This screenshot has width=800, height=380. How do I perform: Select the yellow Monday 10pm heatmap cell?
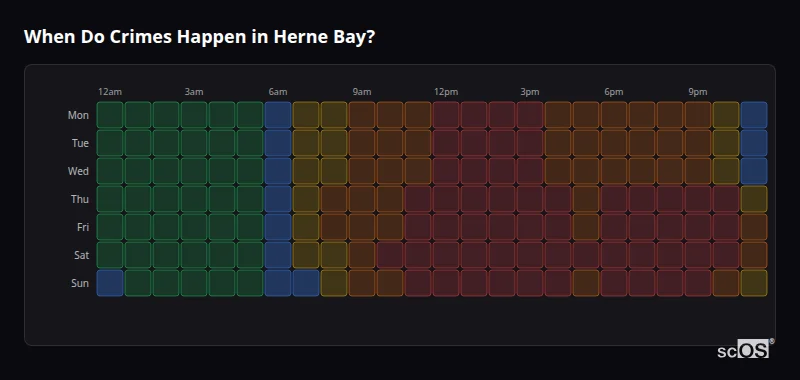pyautogui.click(x=726, y=115)
